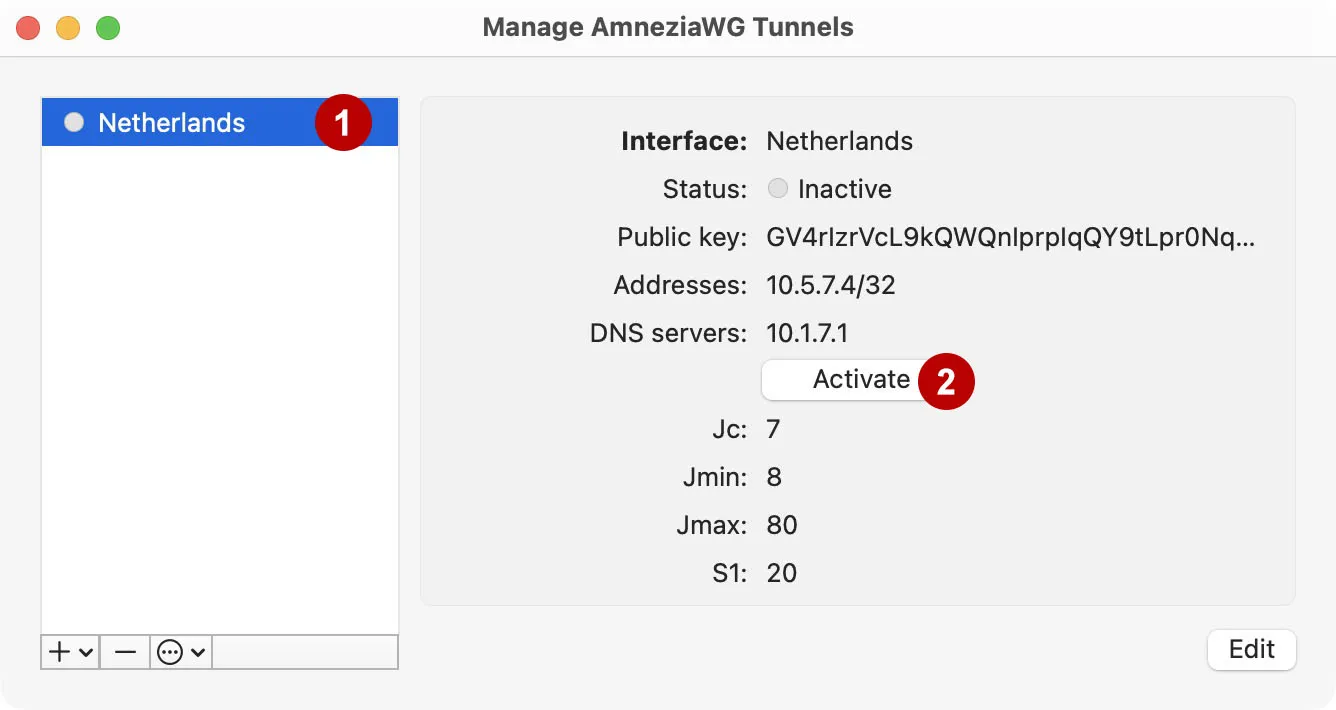Viewport: 1336px width, 710px height.
Task: Edit the tunnel configuration
Action: click(x=1252, y=650)
